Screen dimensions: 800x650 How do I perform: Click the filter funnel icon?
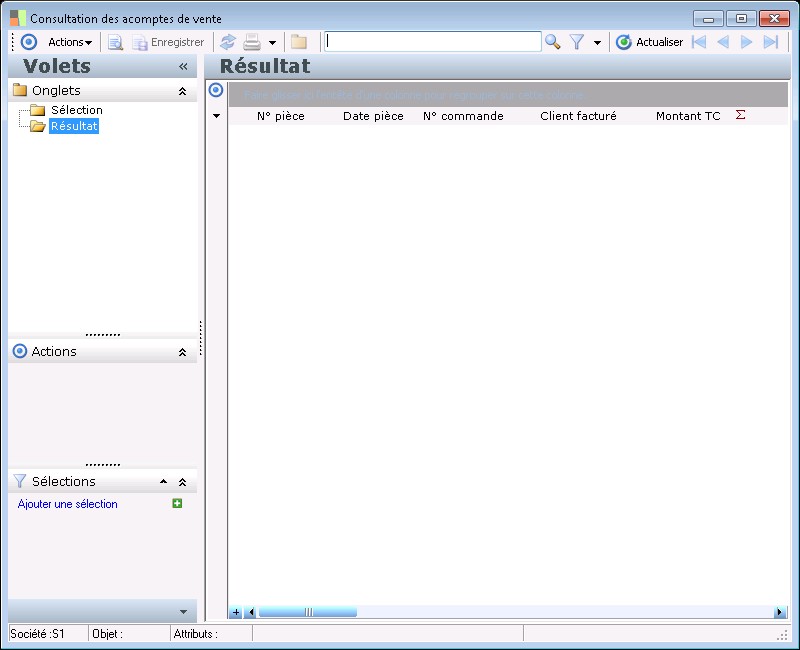(x=577, y=42)
